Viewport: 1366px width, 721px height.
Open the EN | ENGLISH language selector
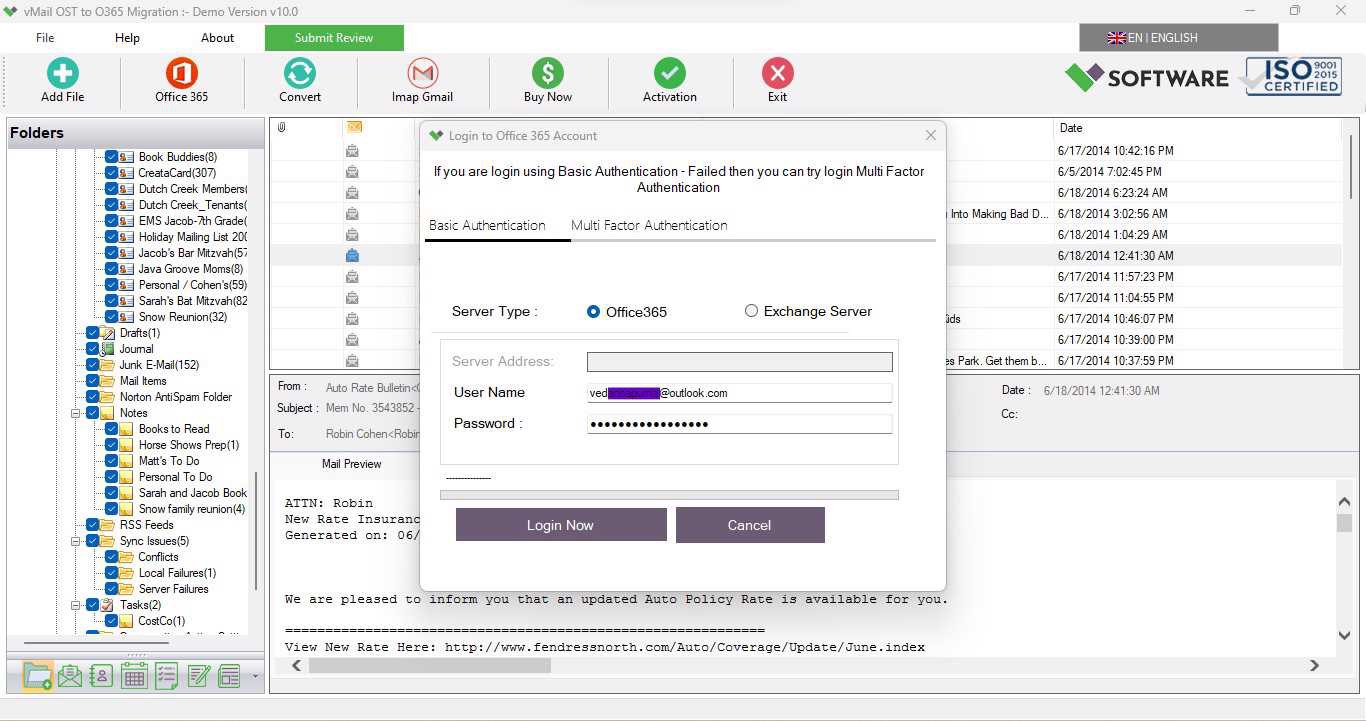tap(1178, 38)
